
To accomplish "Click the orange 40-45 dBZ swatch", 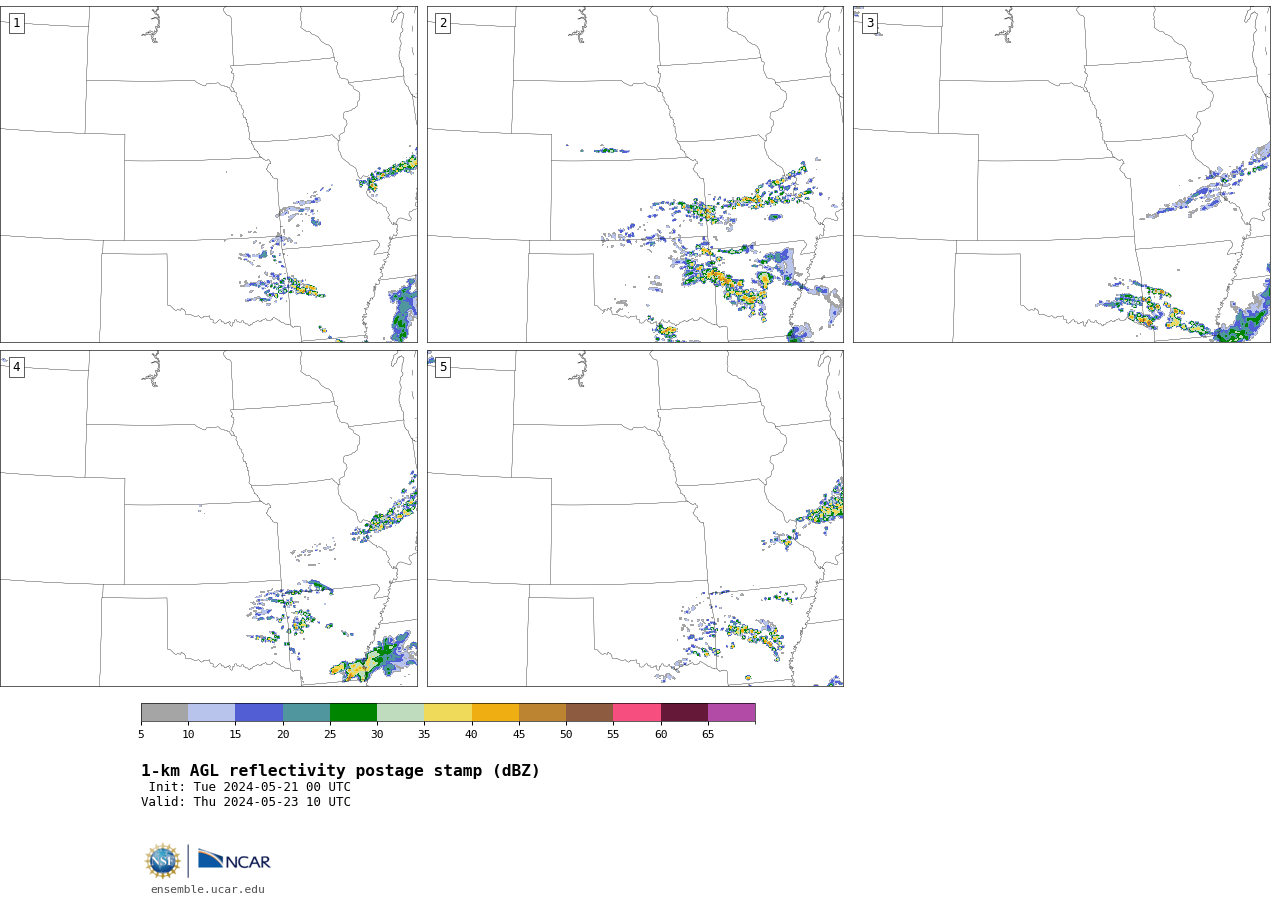I will pyautogui.click(x=495, y=713).
